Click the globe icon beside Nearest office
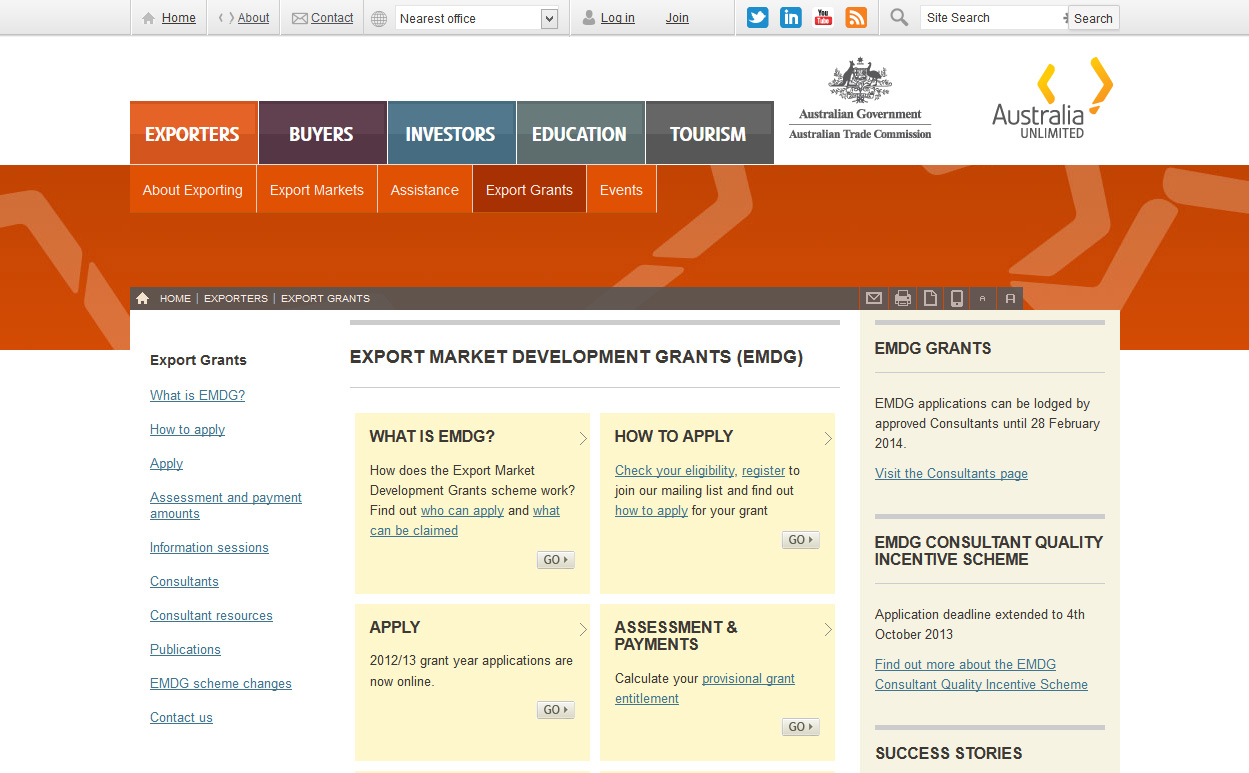Viewport: 1249px width, 773px height. (379, 18)
